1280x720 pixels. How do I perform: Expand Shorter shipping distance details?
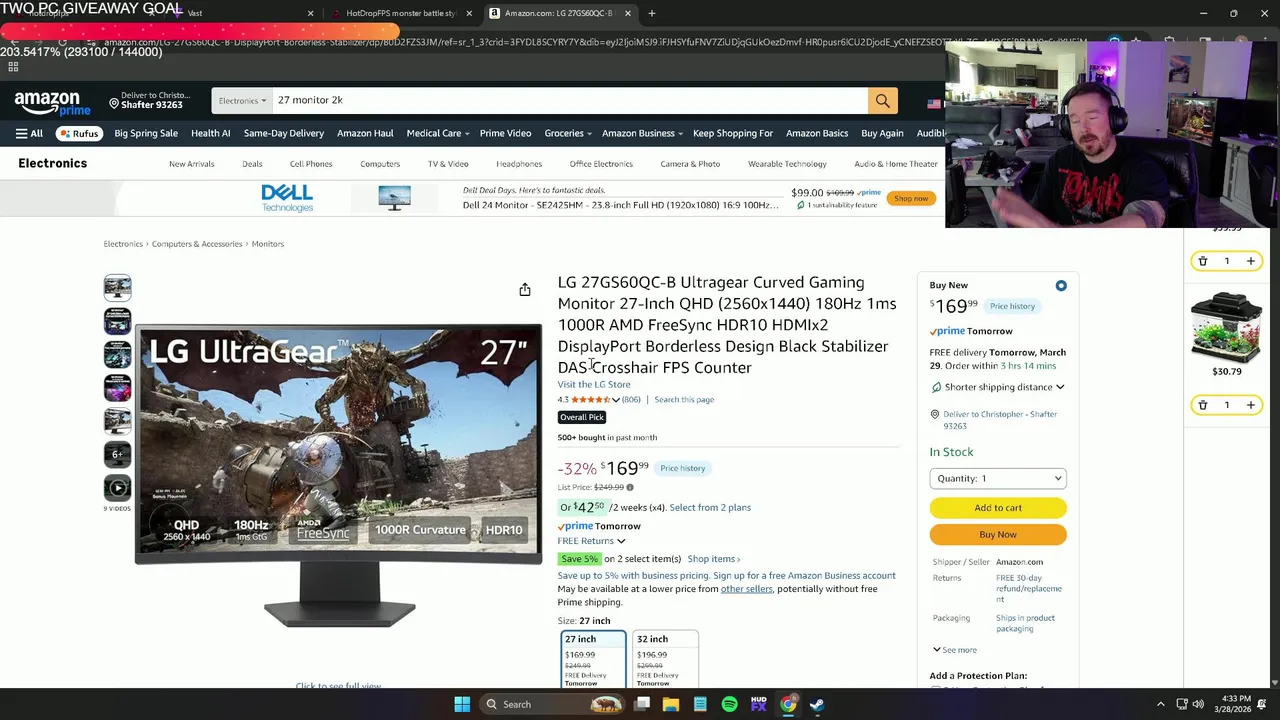tap(1060, 387)
